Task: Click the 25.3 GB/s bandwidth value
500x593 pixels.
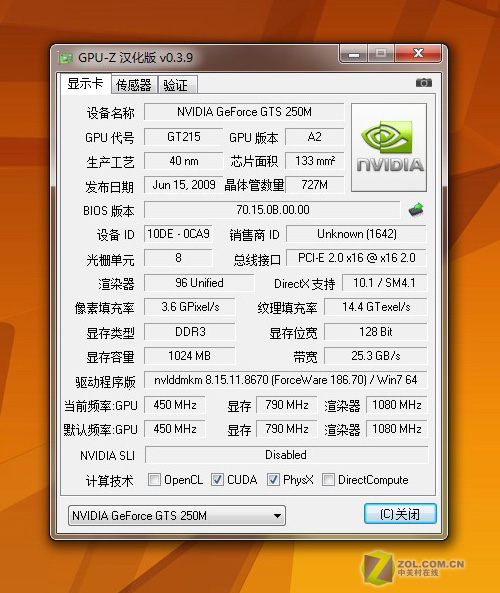Action: tap(376, 356)
